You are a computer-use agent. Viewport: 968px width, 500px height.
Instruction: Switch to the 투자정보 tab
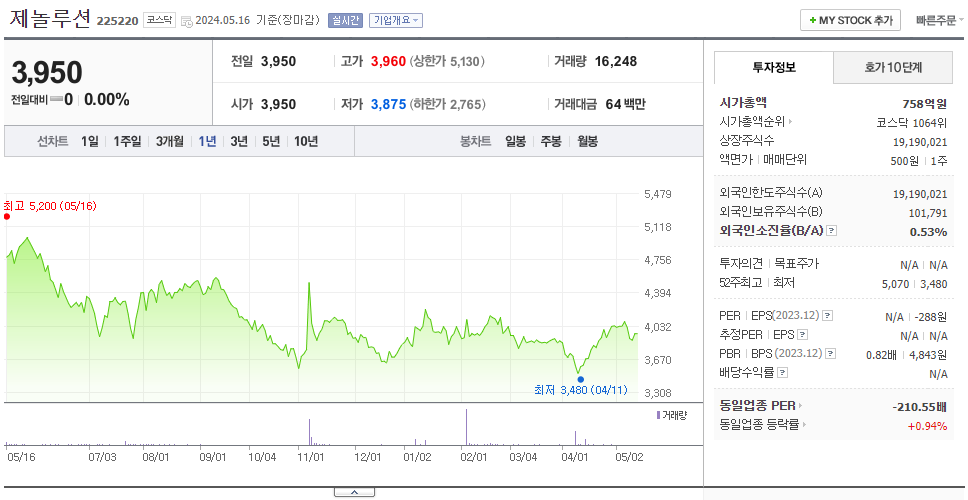774,68
